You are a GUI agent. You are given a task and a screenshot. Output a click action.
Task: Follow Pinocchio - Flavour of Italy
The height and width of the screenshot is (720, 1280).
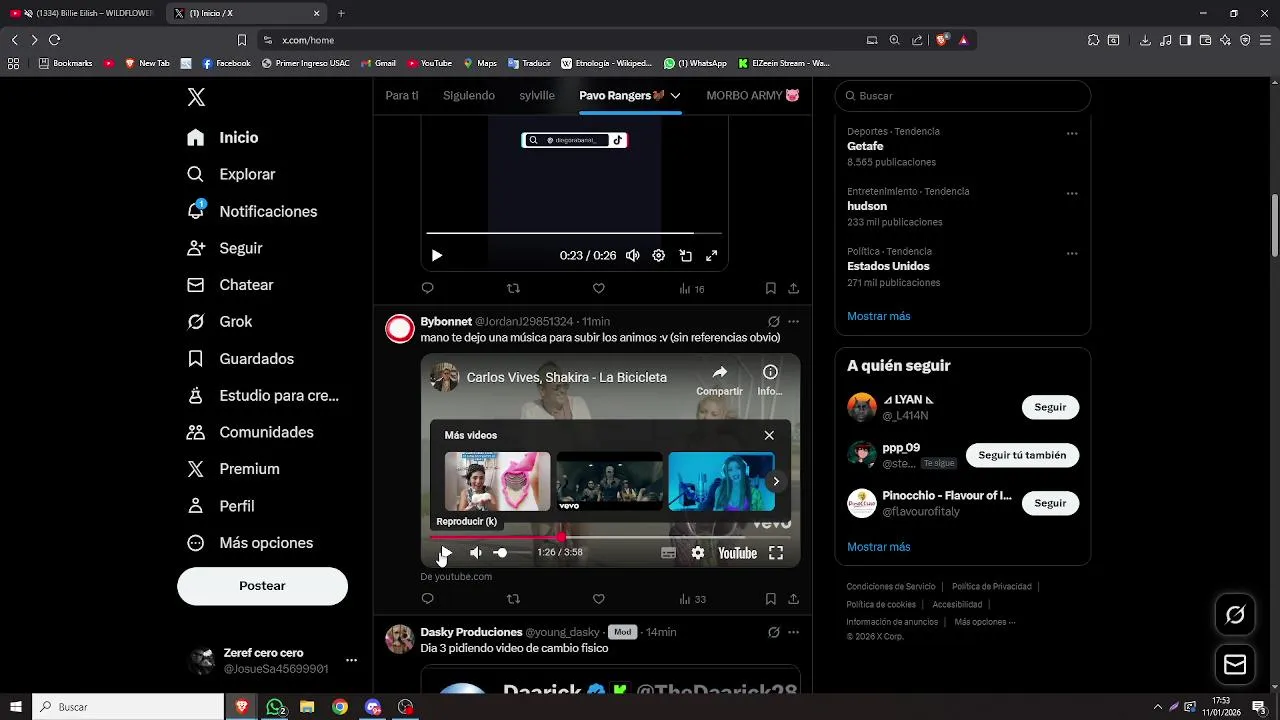pyautogui.click(x=1050, y=503)
